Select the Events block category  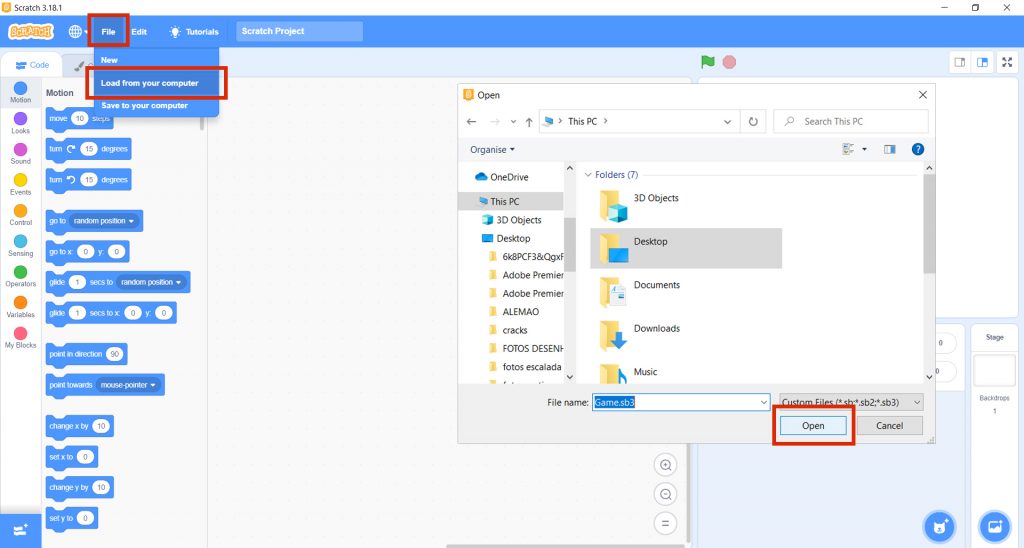click(20, 184)
